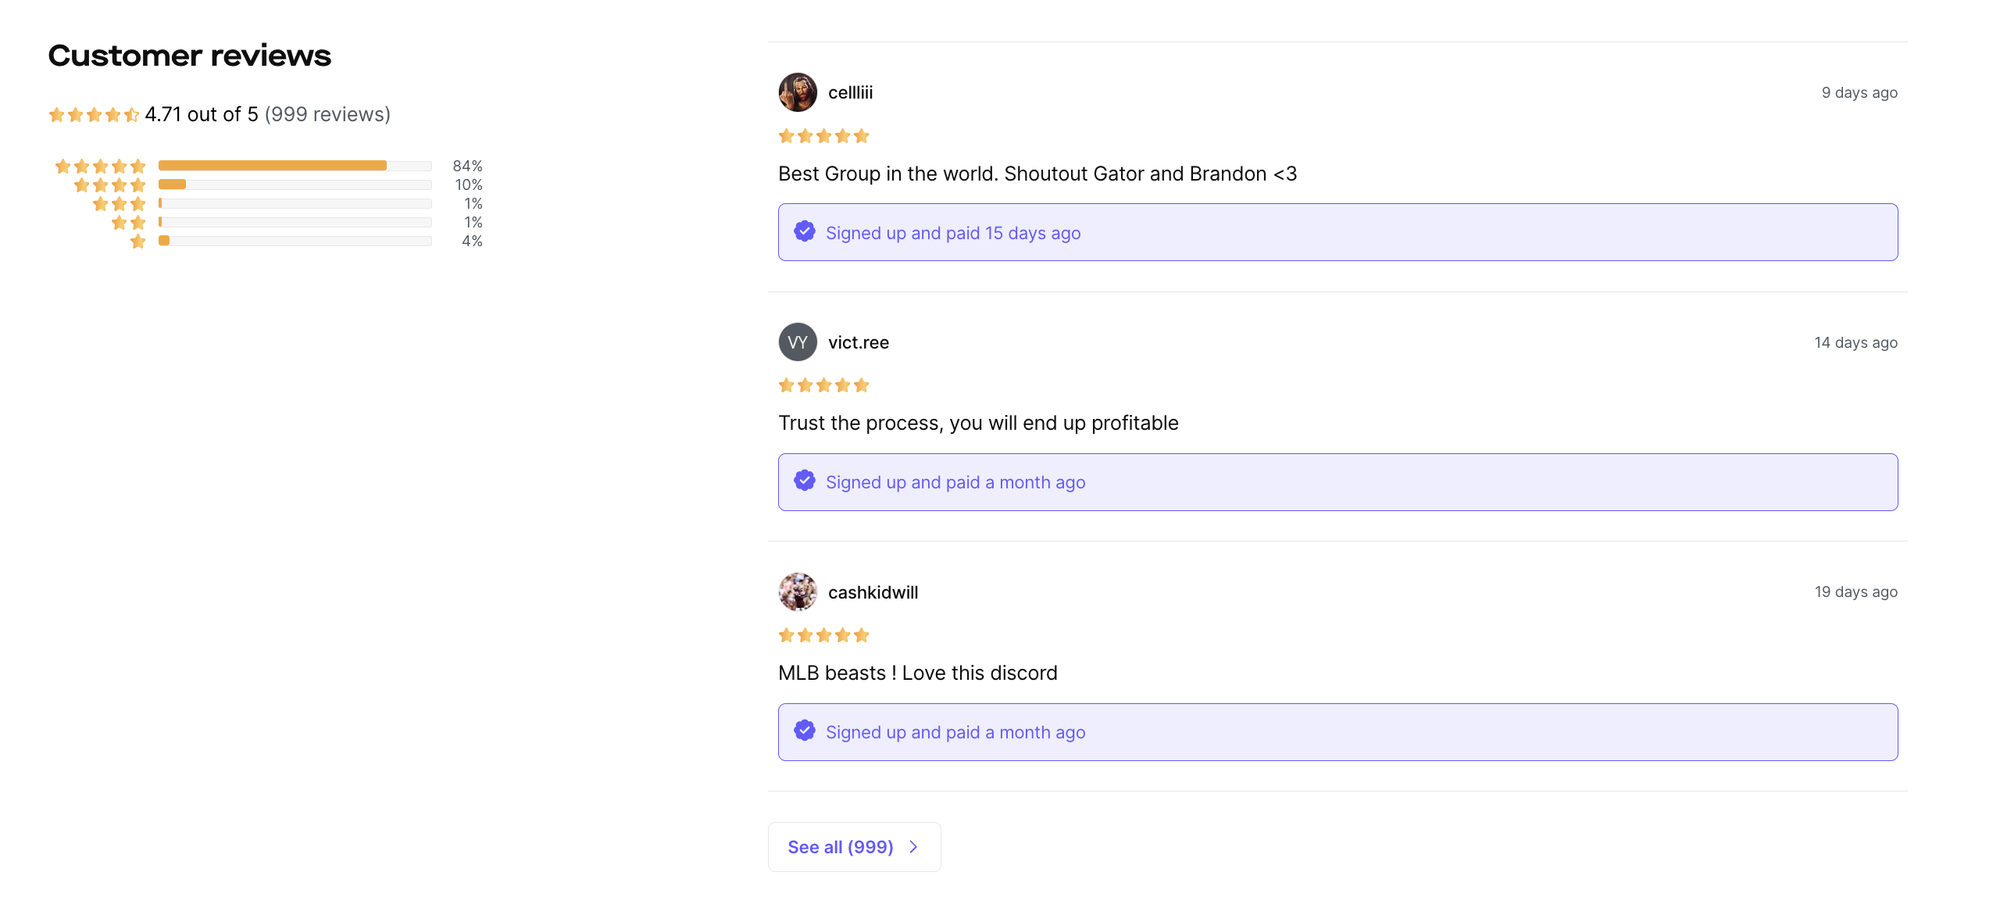The height and width of the screenshot is (919, 2000).
Task: Click the verified badge on cashkidwill's review
Action: (x=804, y=730)
